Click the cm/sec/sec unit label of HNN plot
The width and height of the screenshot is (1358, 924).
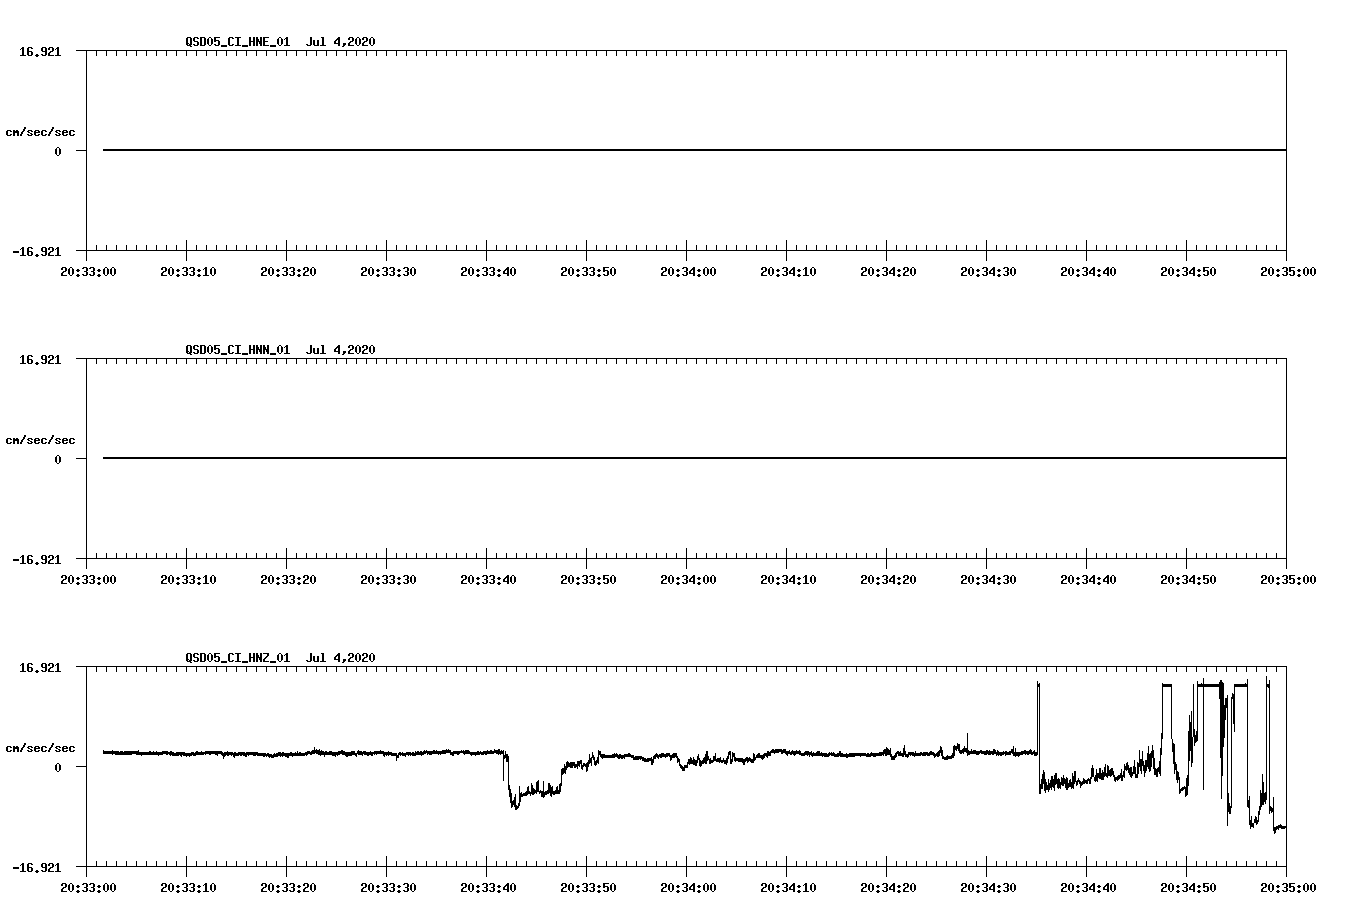click(x=40, y=440)
